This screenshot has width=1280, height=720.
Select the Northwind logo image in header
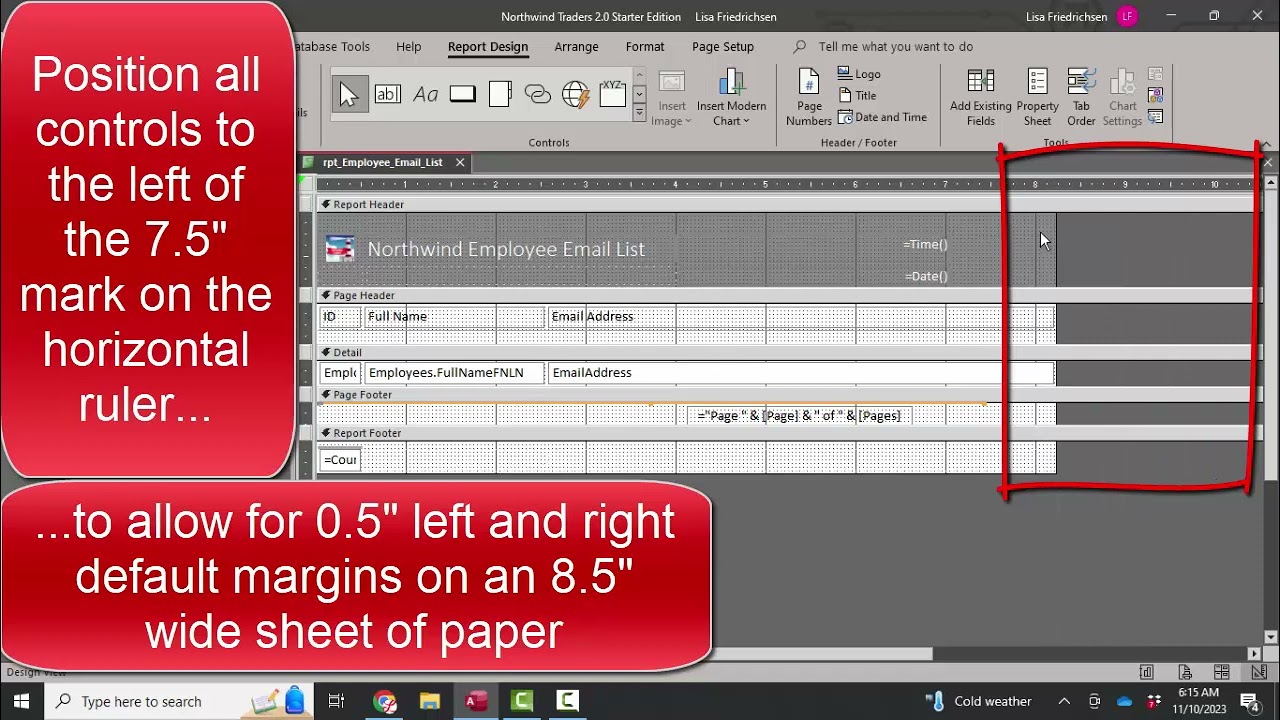tap(340, 249)
